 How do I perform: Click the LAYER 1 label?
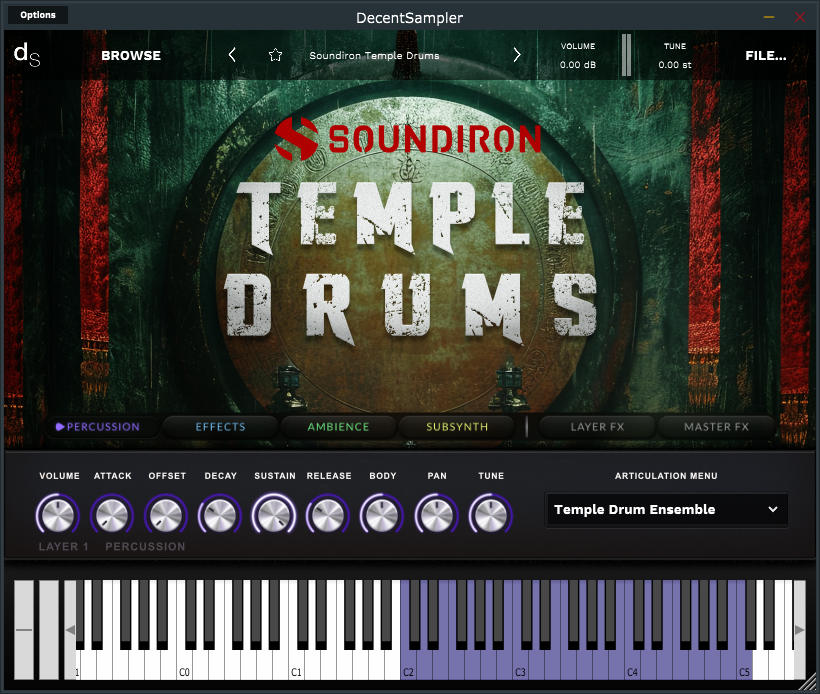pyautogui.click(x=63, y=547)
